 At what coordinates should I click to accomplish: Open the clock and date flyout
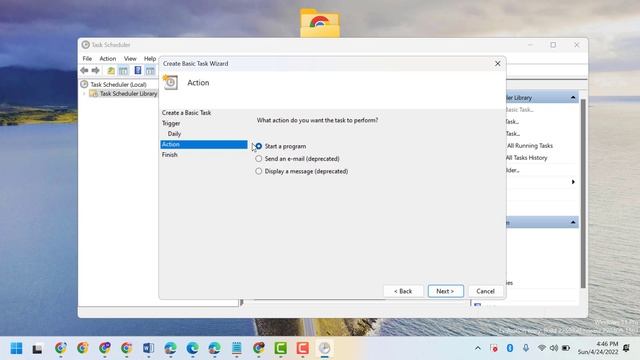tap(598, 348)
